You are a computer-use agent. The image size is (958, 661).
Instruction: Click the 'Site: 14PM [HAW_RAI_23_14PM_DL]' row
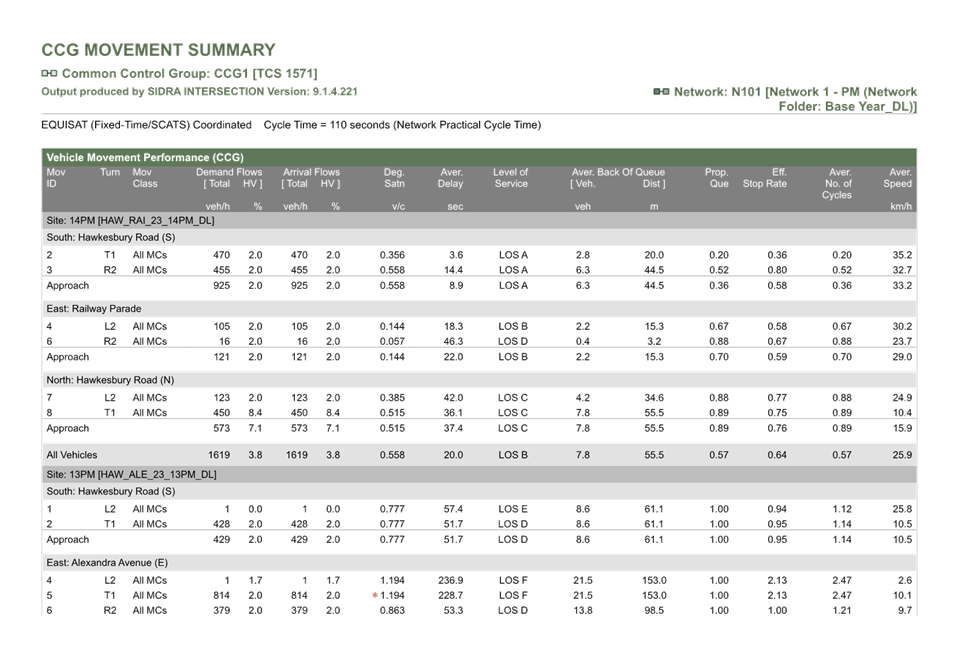tap(479, 221)
